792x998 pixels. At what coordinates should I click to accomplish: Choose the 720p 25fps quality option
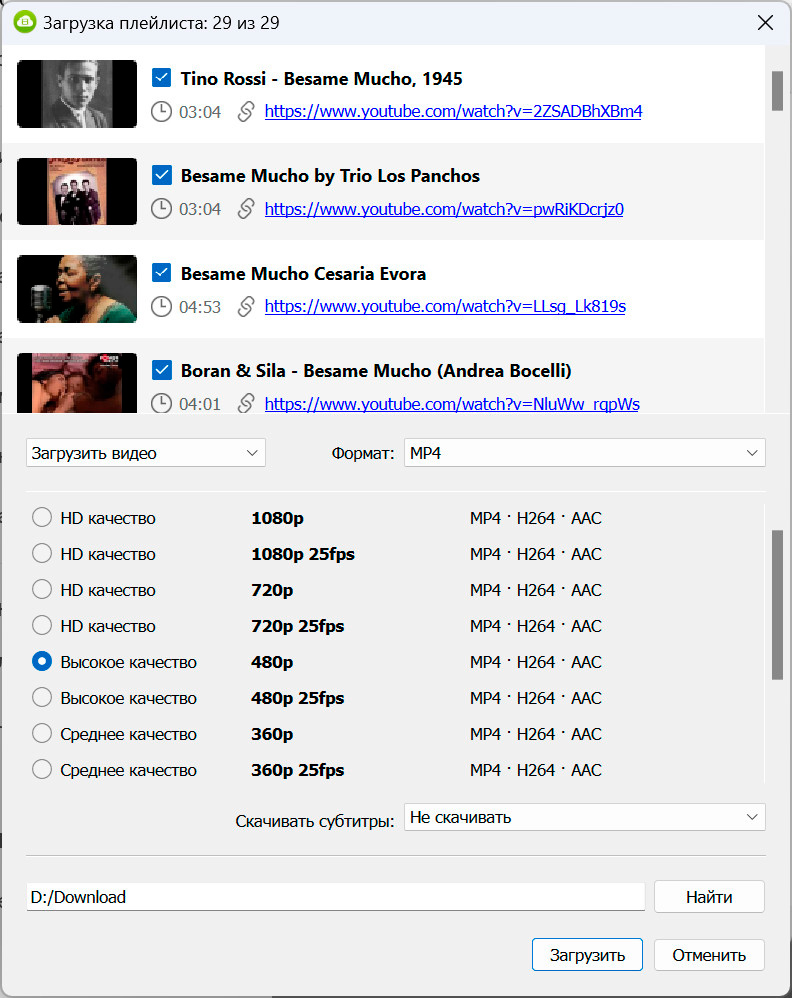click(42, 626)
